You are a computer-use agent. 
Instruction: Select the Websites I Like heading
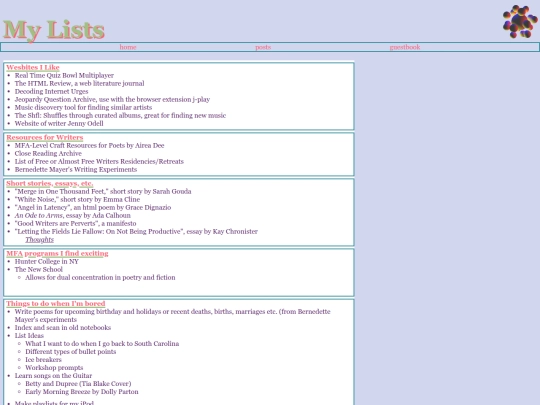33,68
